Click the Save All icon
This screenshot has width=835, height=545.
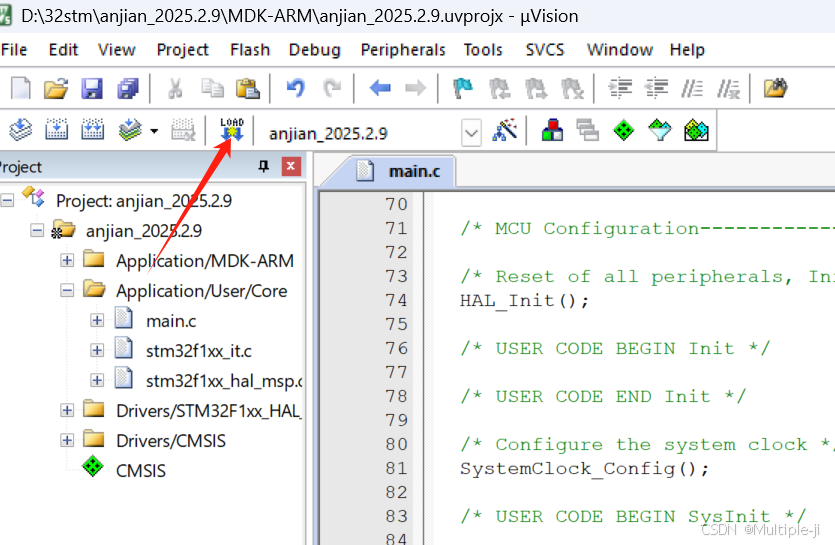[x=128, y=88]
